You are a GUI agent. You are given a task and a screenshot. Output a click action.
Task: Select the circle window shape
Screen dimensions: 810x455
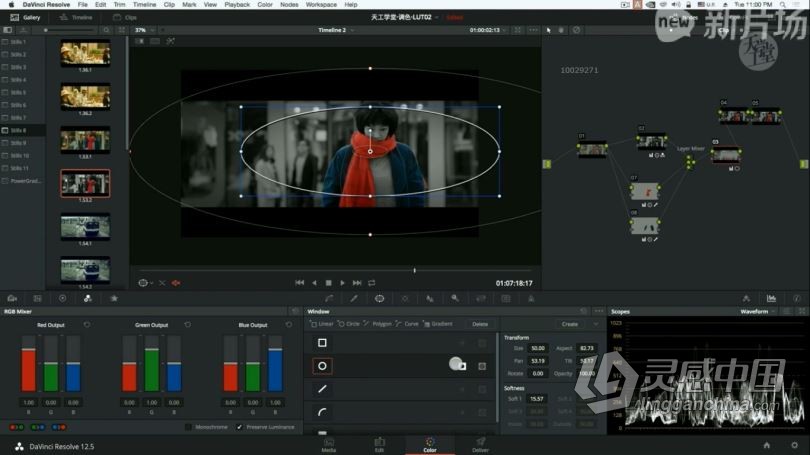[x=322, y=366]
